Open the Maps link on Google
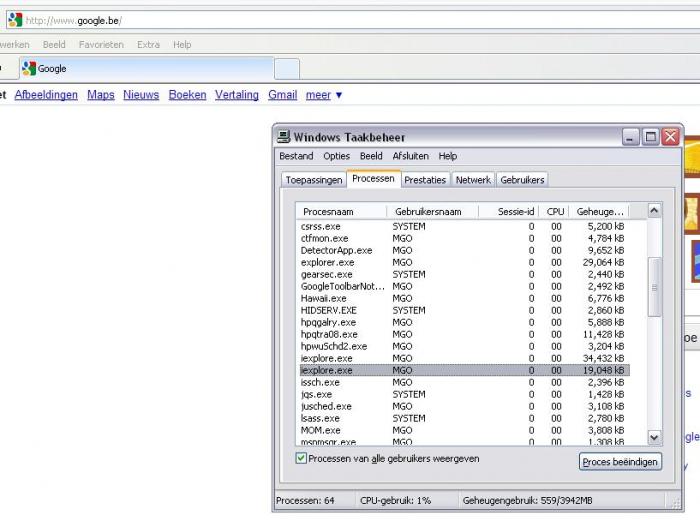700x527 pixels. pos(100,95)
